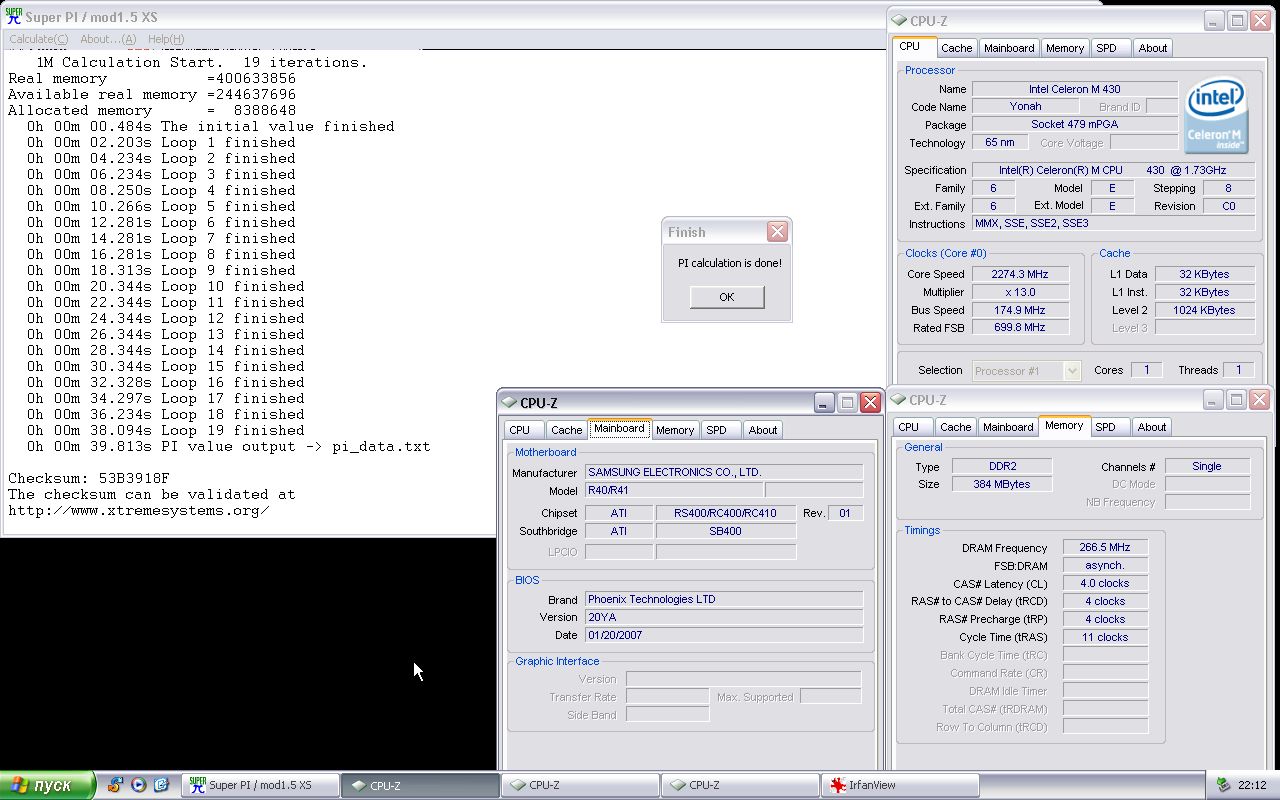Click the taskbar clock showing 22:12
The width and height of the screenshot is (1280, 800).
[1252, 785]
